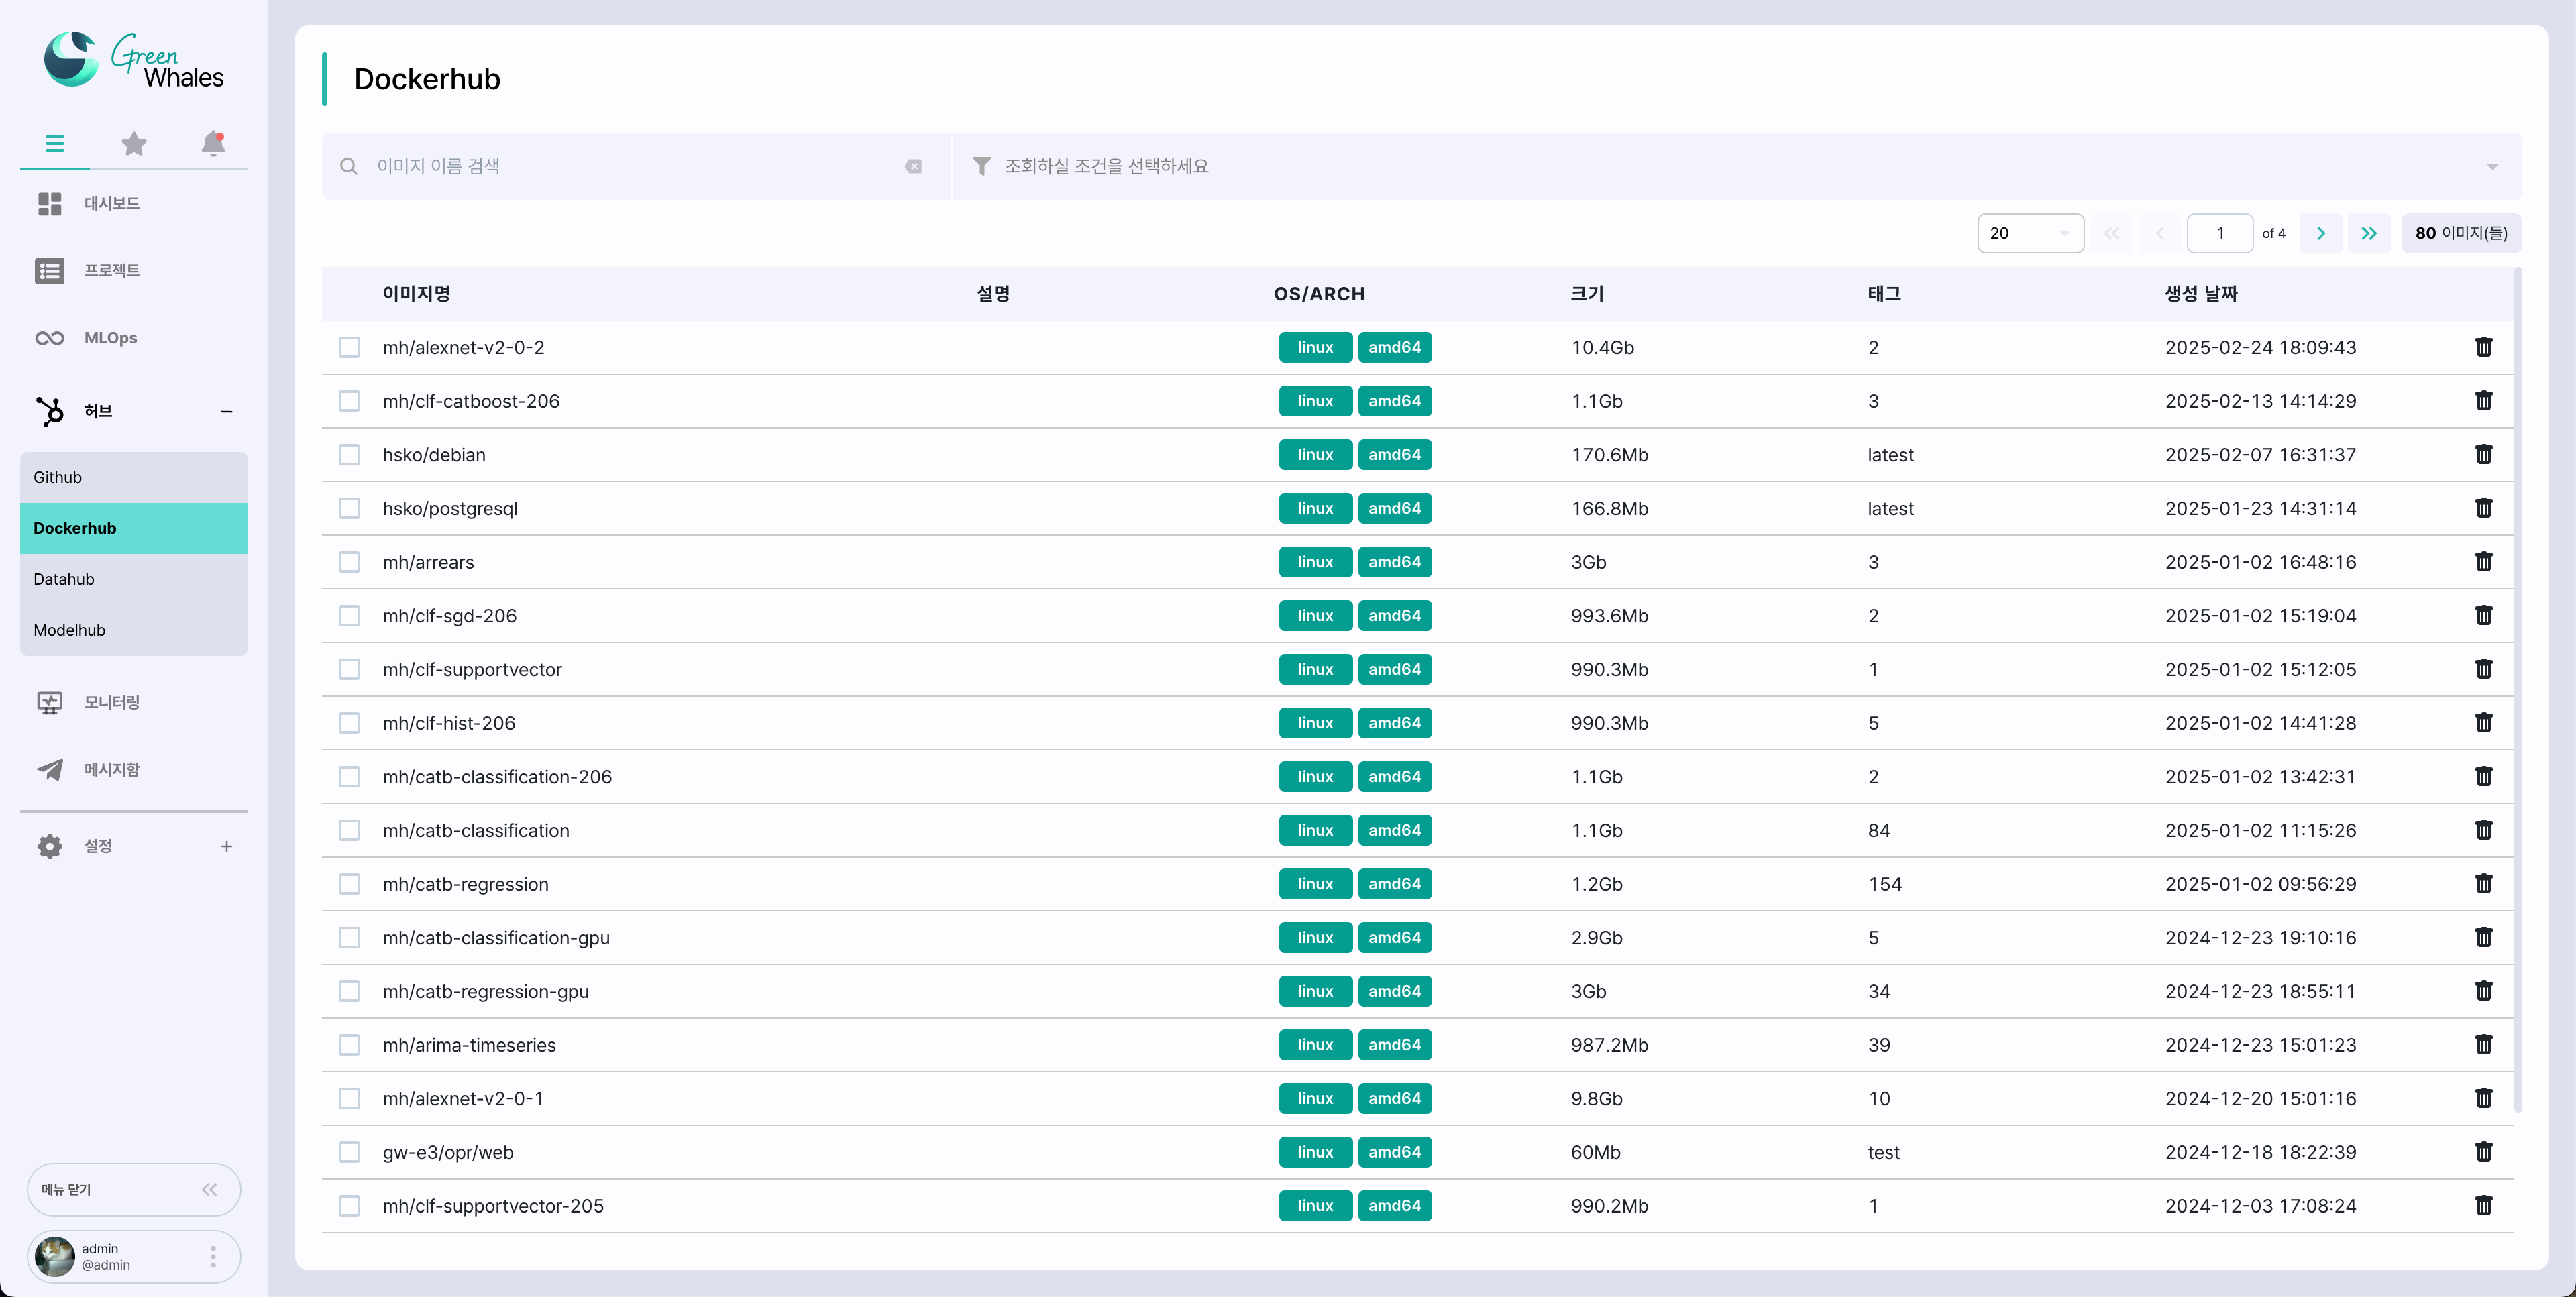Check the mh/clf-supportvector-205 row

349,1206
